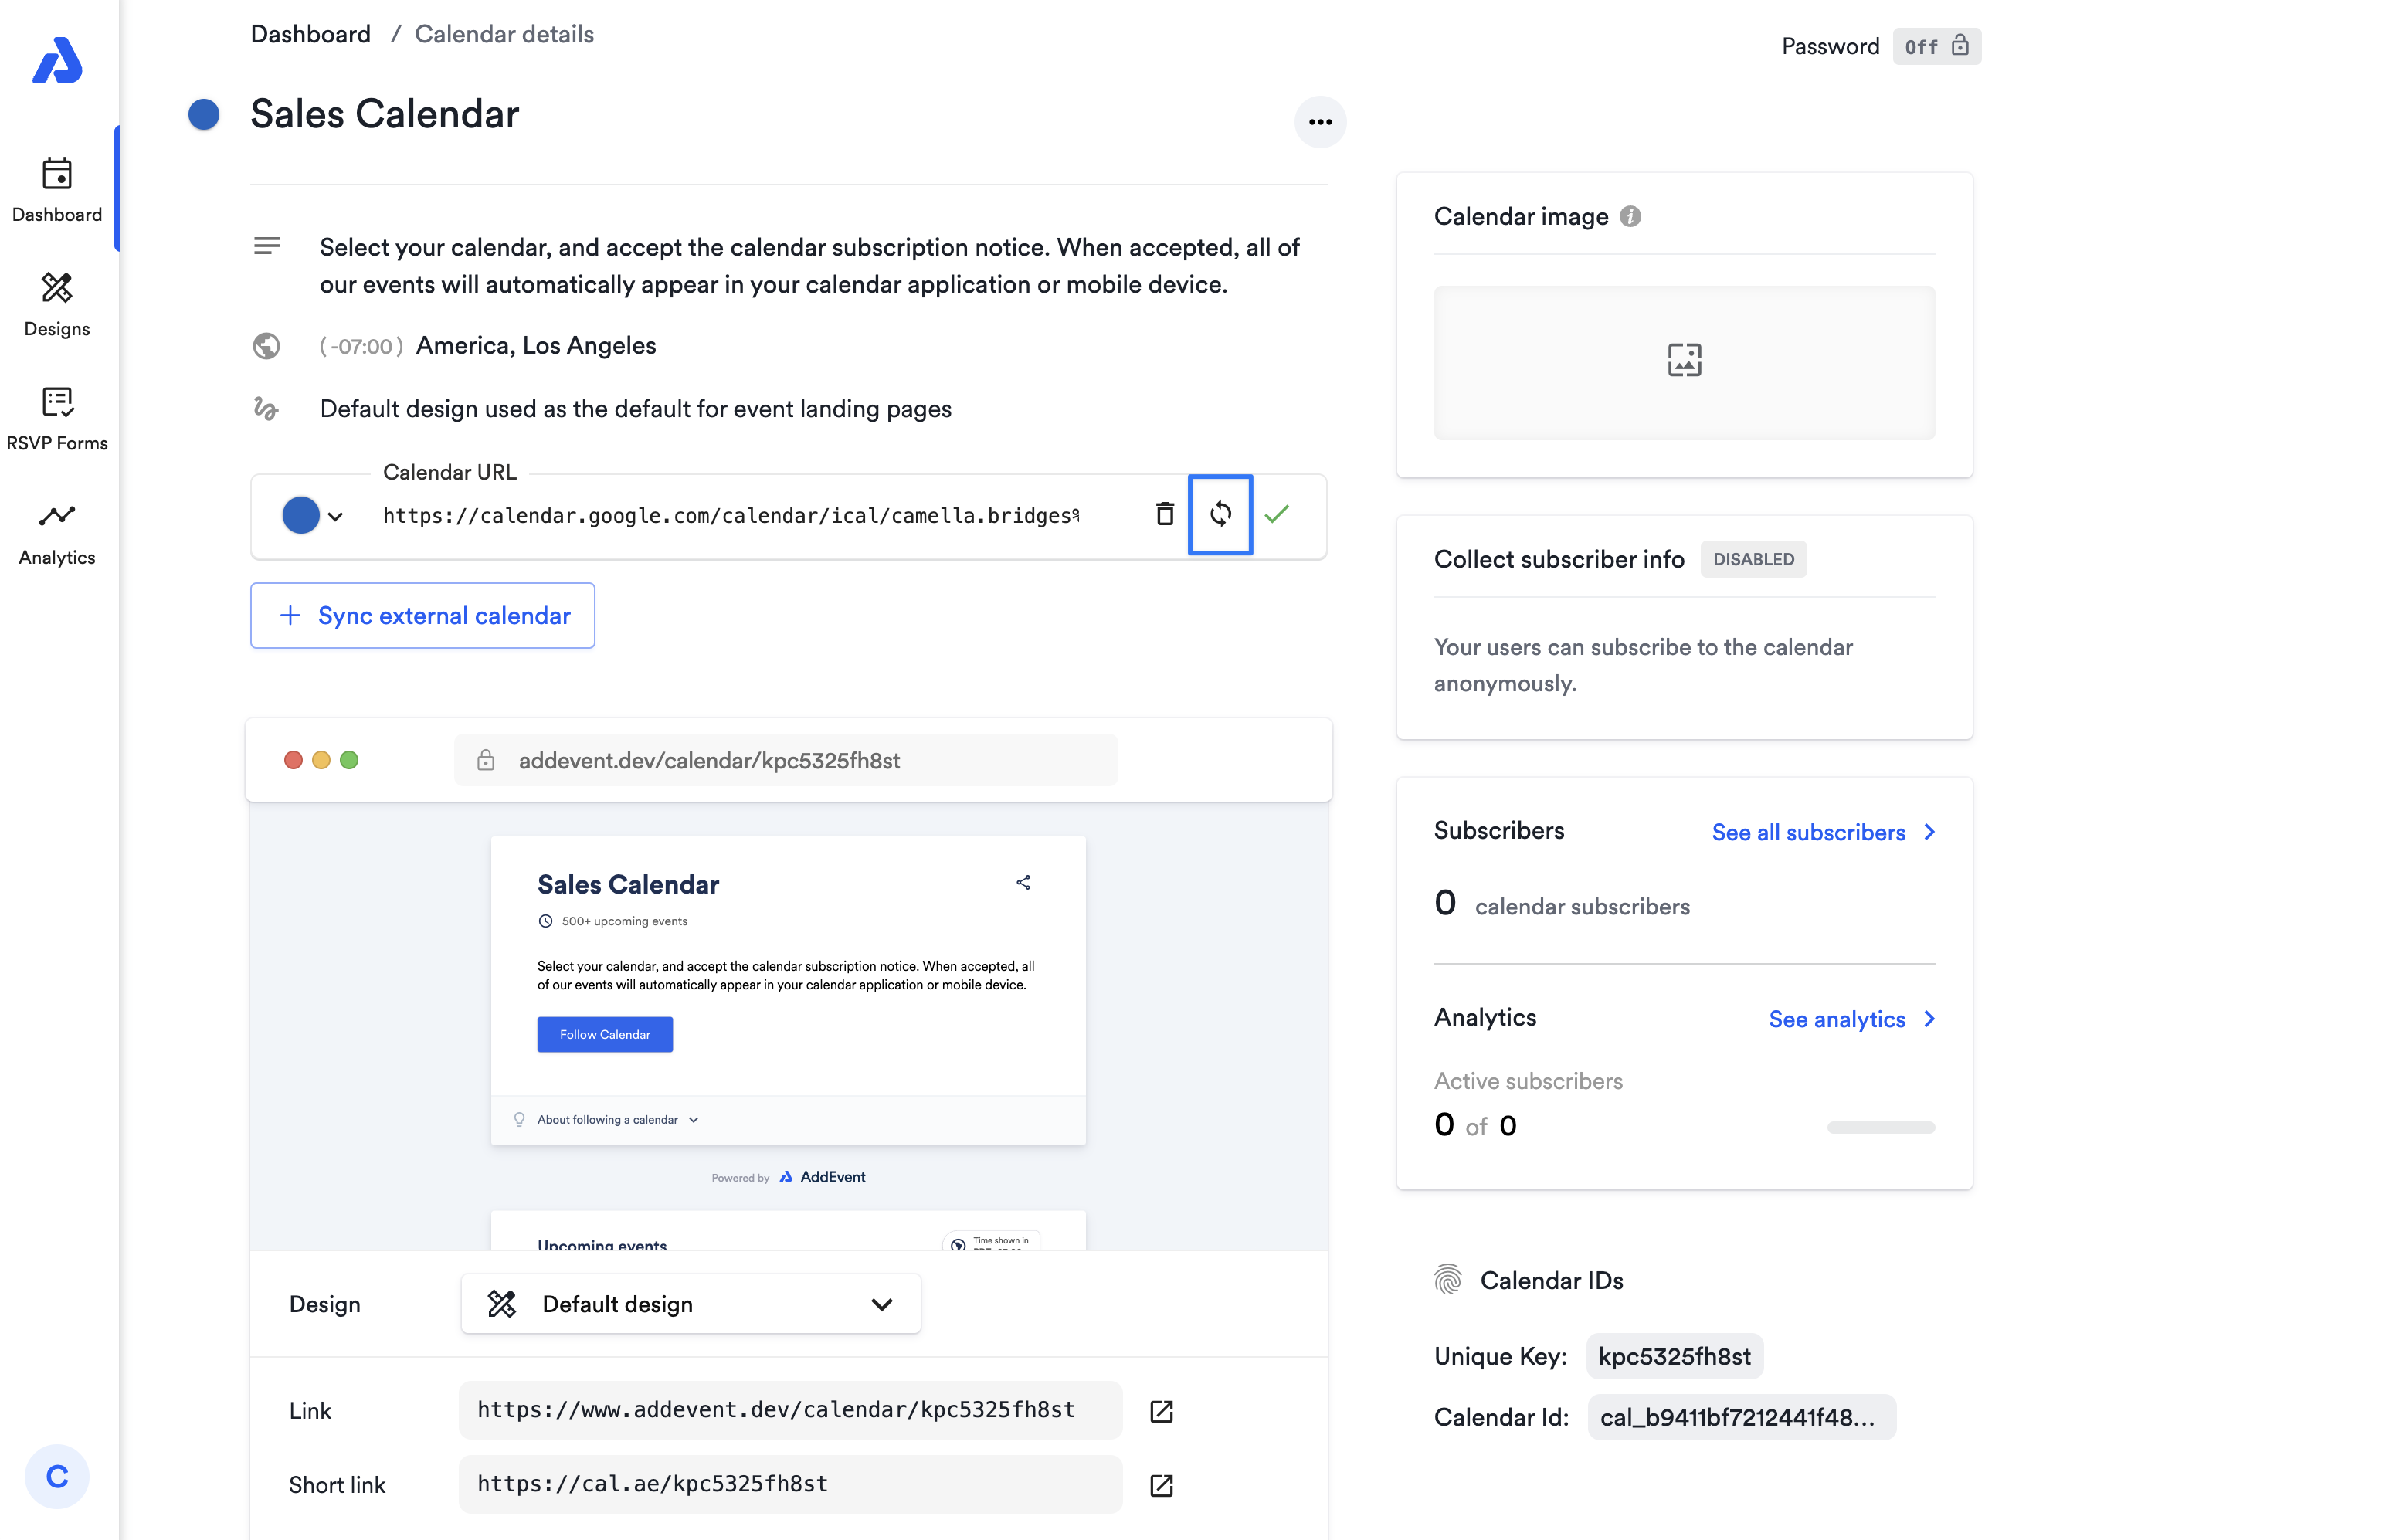The width and height of the screenshot is (2382, 1540).
Task: Go to Designs in the sidebar
Action: tap(57, 305)
